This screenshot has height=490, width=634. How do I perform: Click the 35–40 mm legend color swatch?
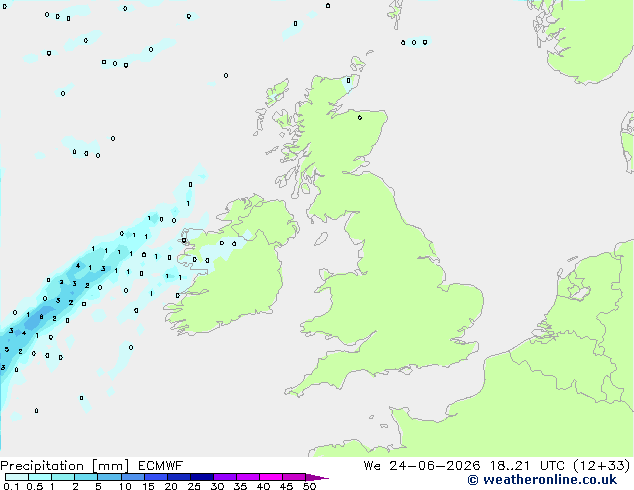pyautogui.click(x=248, y=477)
